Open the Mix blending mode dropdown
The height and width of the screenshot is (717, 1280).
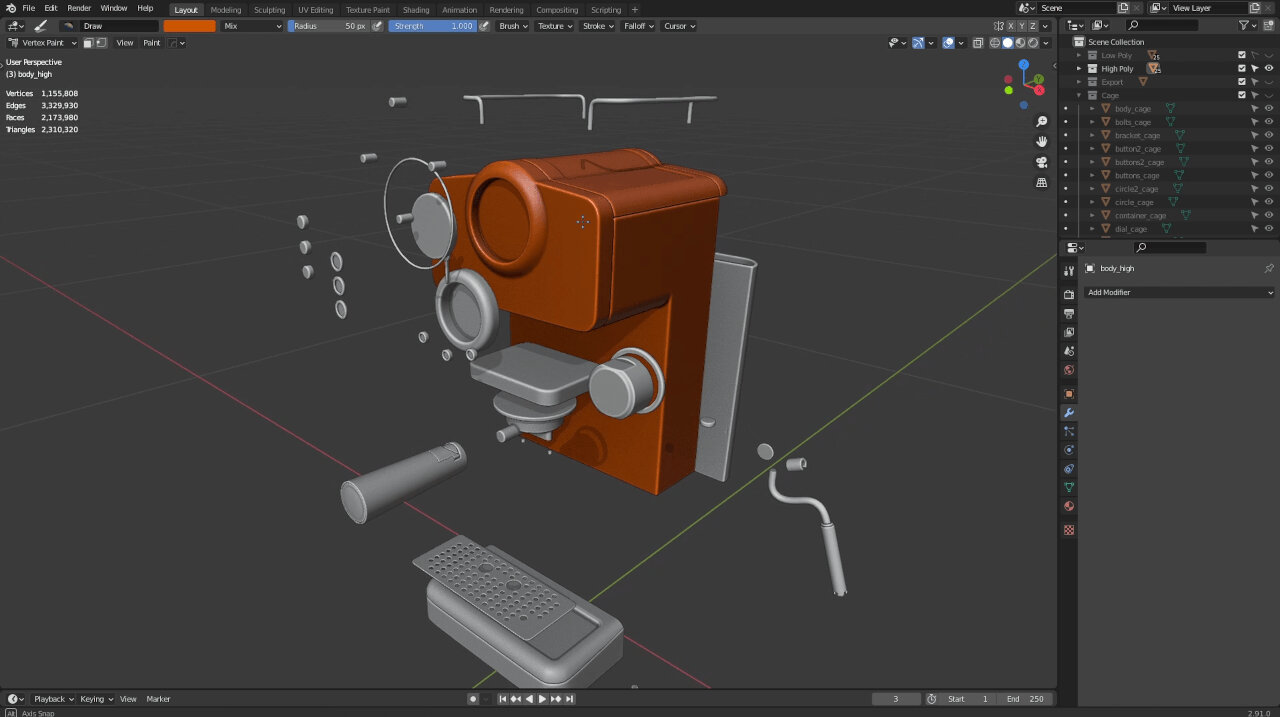250,26
